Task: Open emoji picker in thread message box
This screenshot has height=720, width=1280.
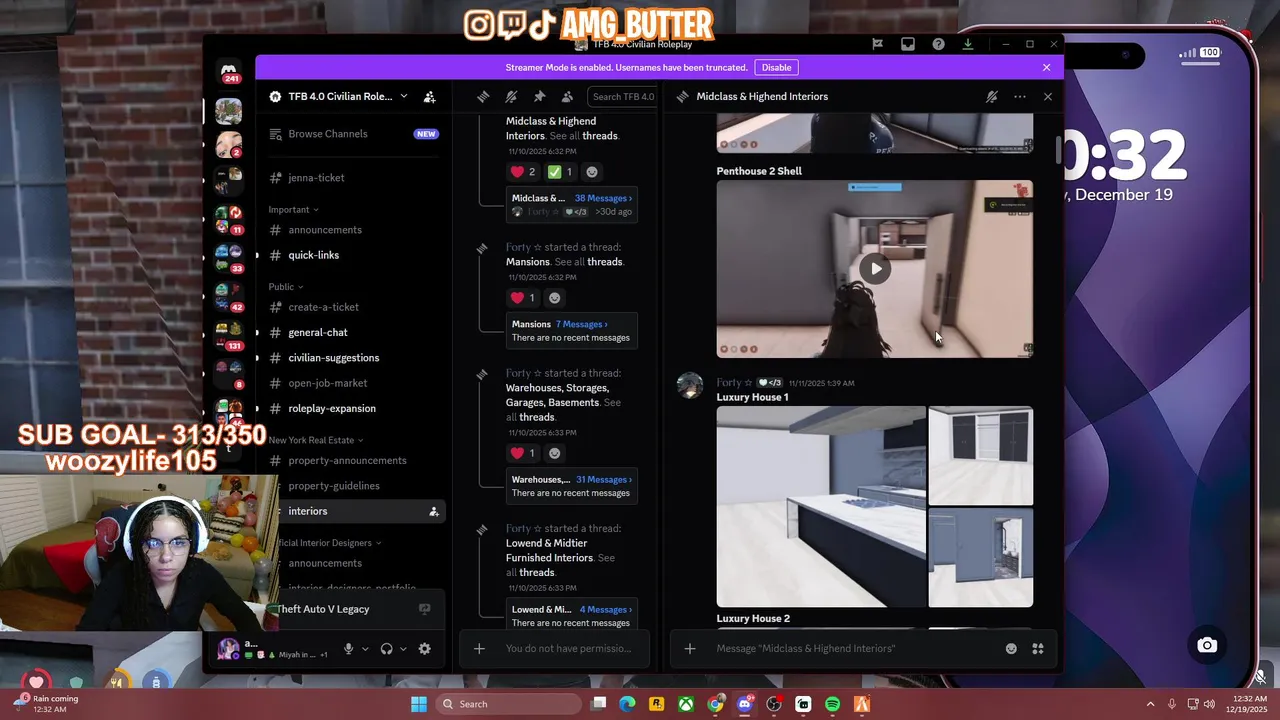Action: click(1011, 649)
